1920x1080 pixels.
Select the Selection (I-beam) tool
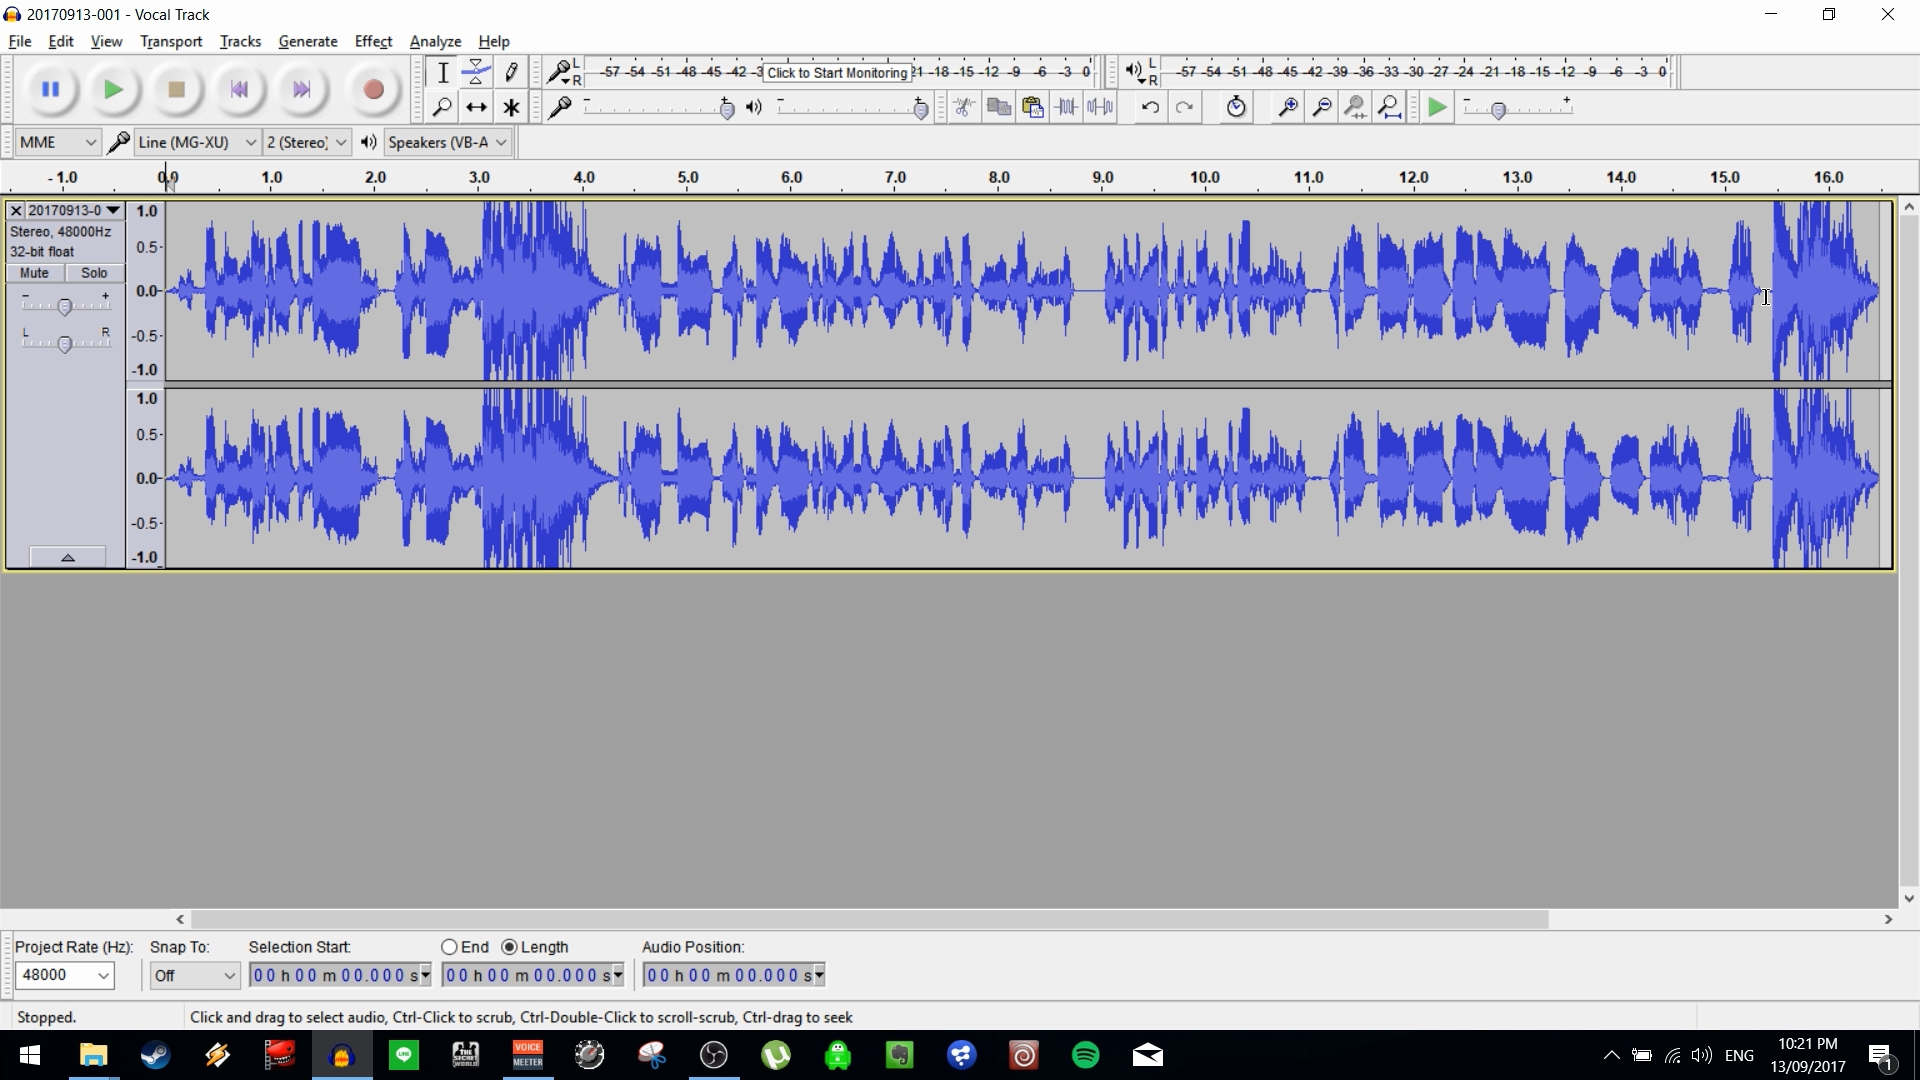click(x=442, y=72)
